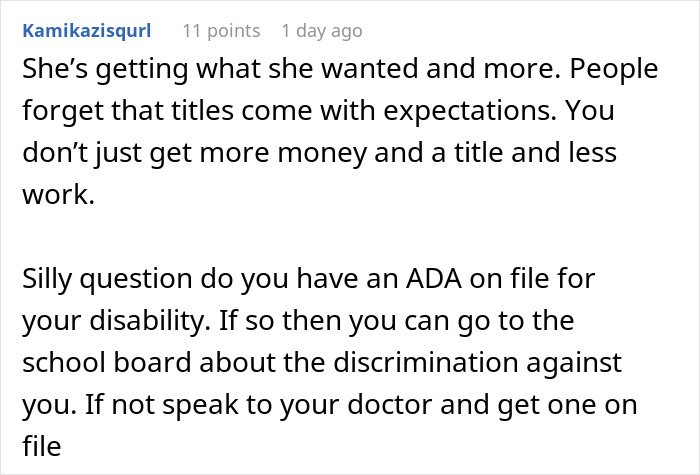Click the word forget starting second line
This screenshot has width=700, height=475.
coord(63,111)
